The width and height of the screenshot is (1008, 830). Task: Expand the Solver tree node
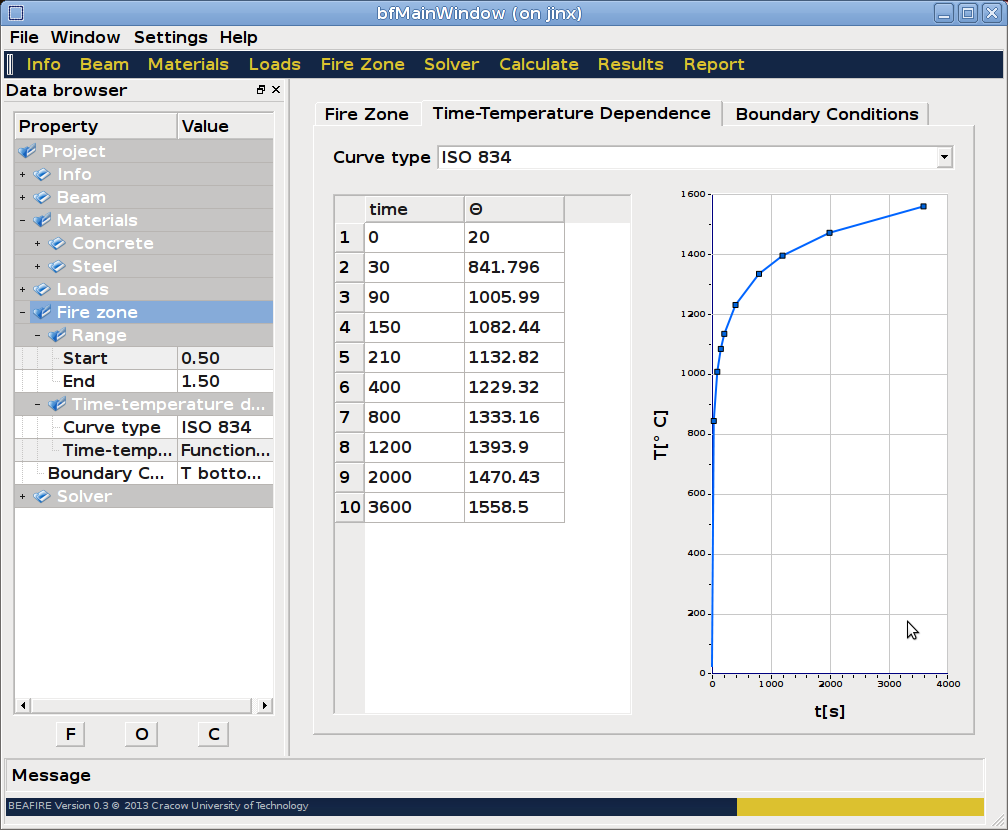(x=22, y=496)
